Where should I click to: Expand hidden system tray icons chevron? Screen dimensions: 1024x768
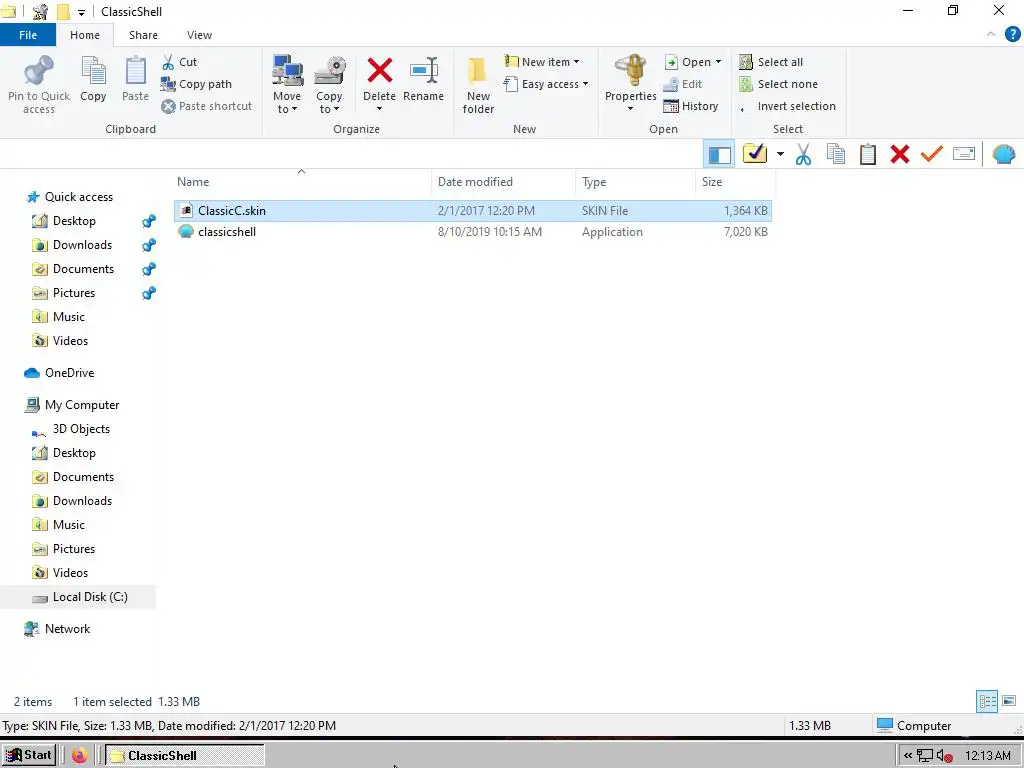click(x=908, y=756)
